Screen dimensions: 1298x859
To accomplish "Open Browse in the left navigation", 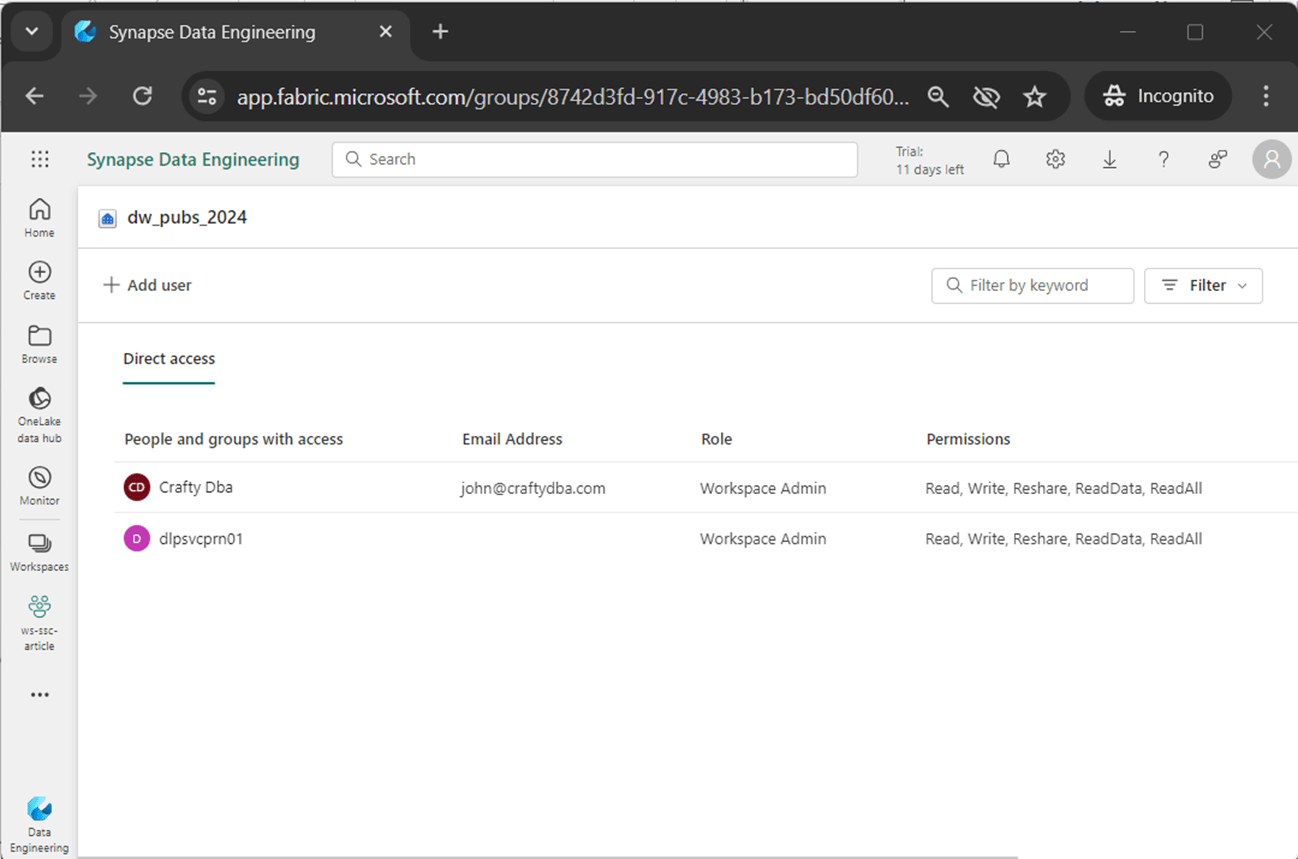I will (40, 344).
